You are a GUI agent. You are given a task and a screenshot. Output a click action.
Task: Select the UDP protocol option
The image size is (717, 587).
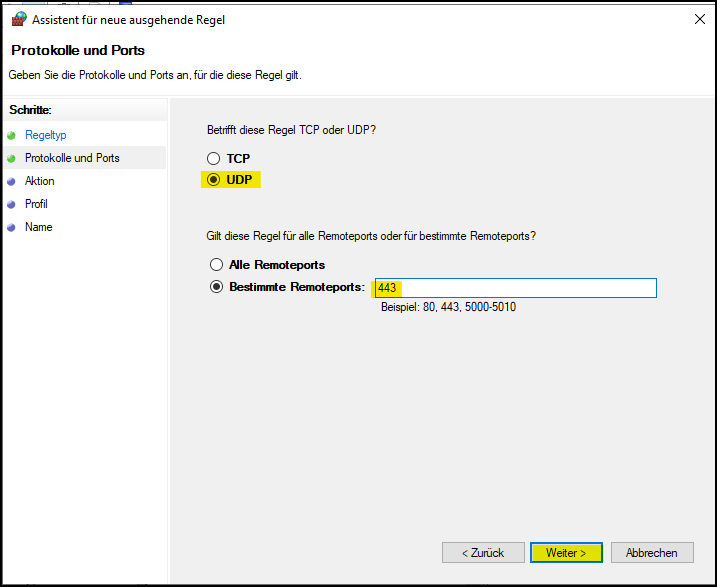point(213,180)
